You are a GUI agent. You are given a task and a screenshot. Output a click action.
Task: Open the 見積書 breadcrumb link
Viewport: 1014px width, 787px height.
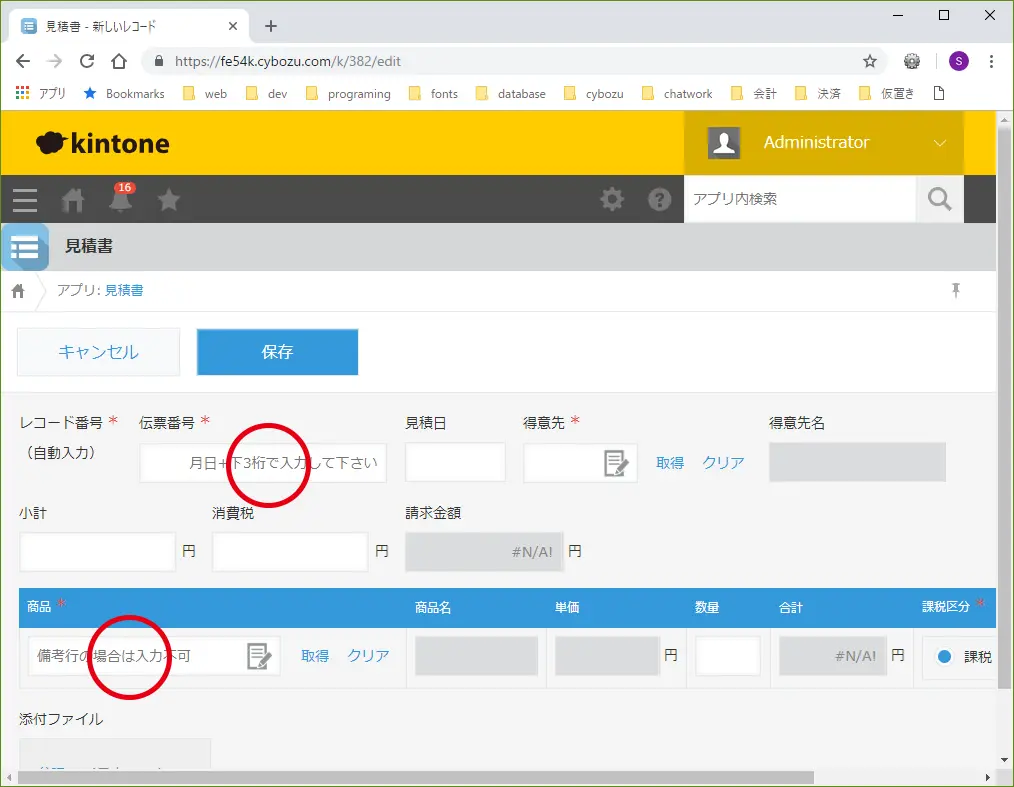[x=124, y=290]
